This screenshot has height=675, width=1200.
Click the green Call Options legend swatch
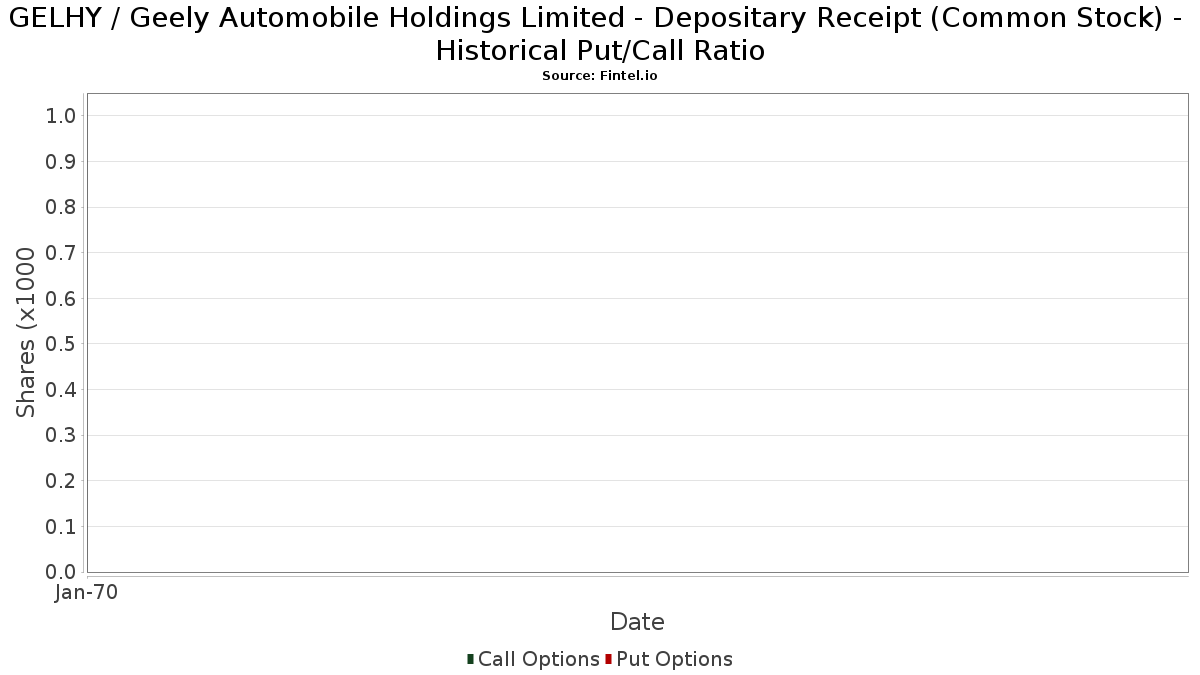[x=470, y=659]
